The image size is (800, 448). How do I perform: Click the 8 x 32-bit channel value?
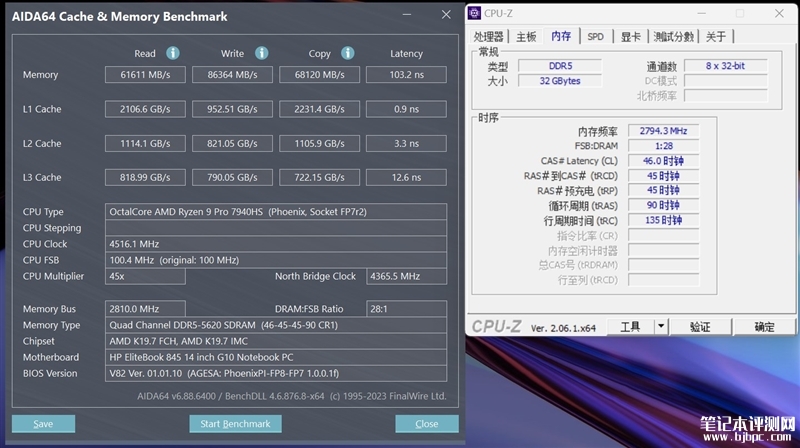tap(726, 66)
